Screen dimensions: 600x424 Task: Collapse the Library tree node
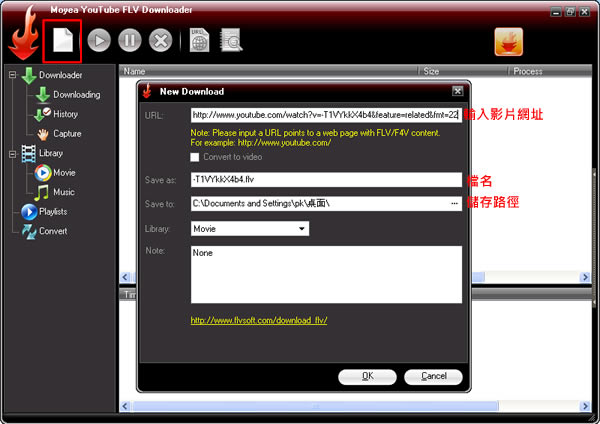(x=13, y=154)
